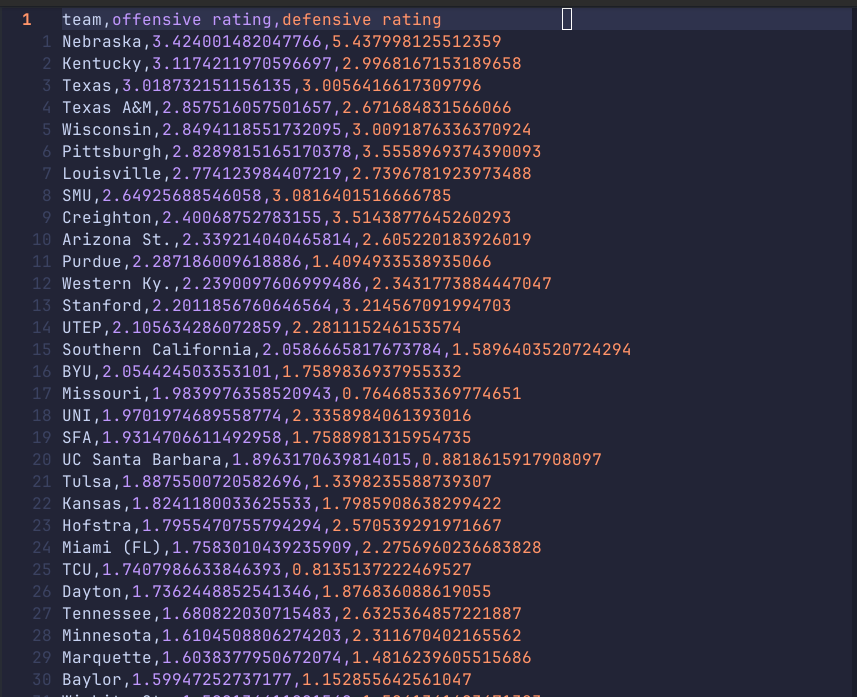Click Louisville offensive rating 2.77412398440721 9
The image size is (857, 697).
(x=257, y=174)
